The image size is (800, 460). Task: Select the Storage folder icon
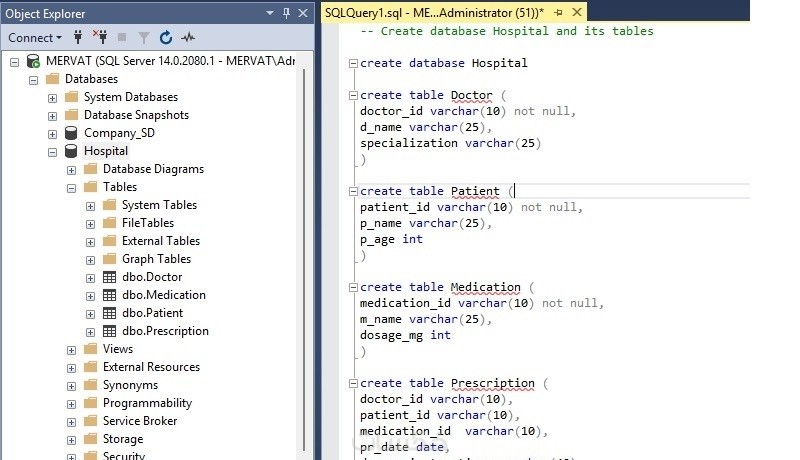click(90, 439)
